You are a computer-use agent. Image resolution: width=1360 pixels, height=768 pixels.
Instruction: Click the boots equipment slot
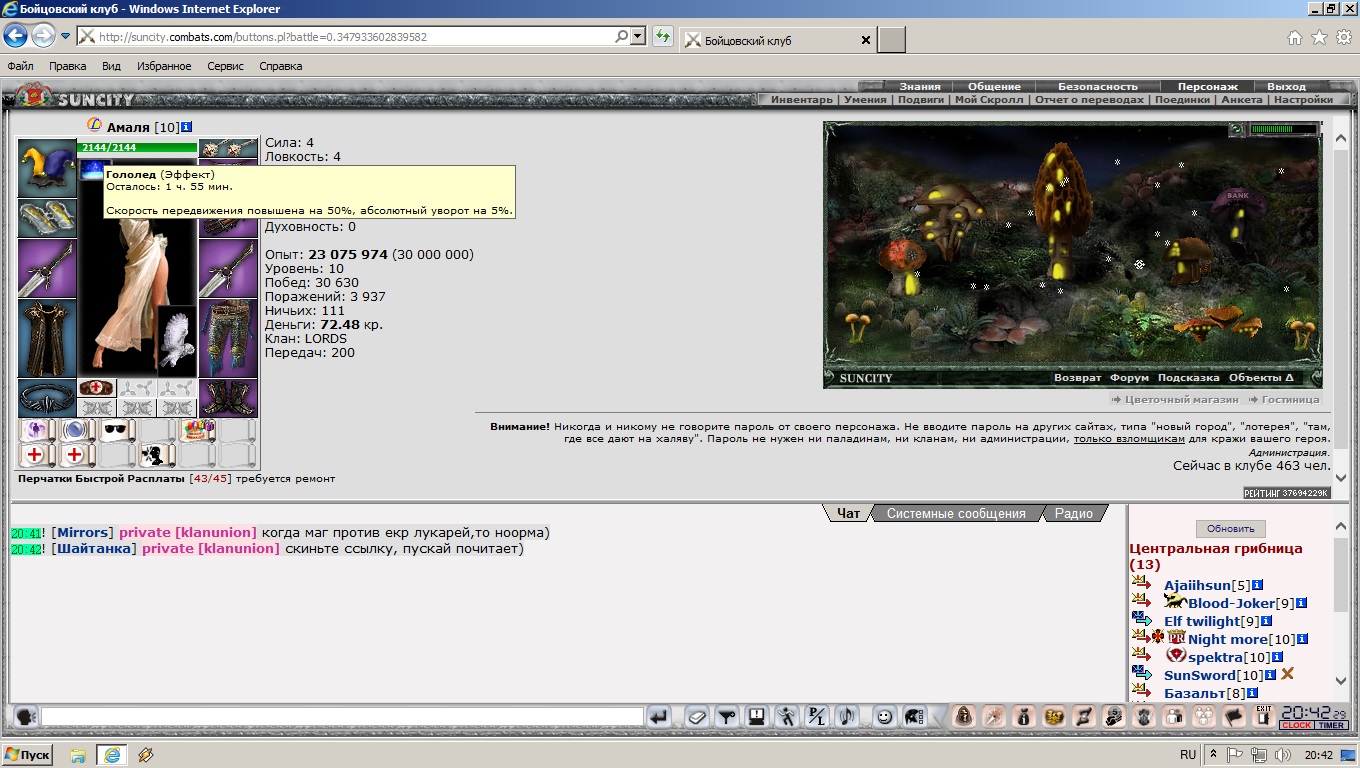point(228,398)
